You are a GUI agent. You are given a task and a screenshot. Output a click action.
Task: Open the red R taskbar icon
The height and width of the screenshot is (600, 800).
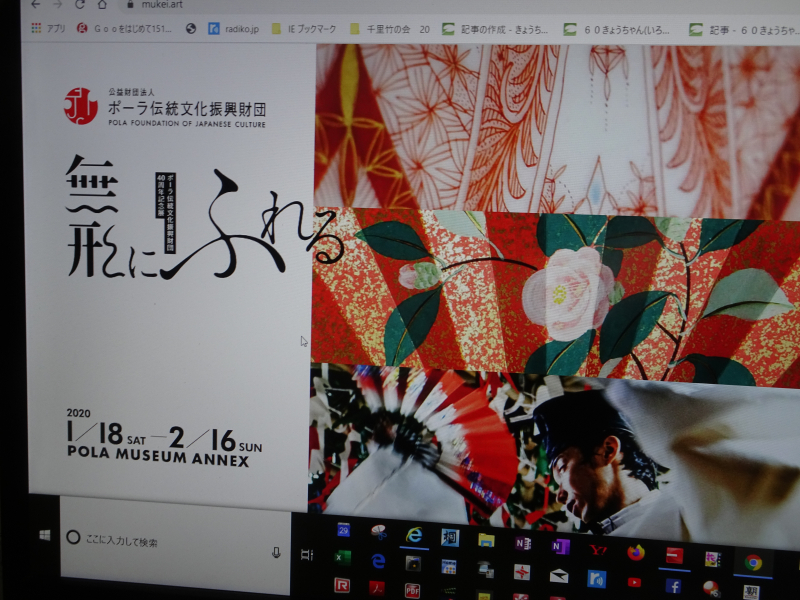point(342,585)
